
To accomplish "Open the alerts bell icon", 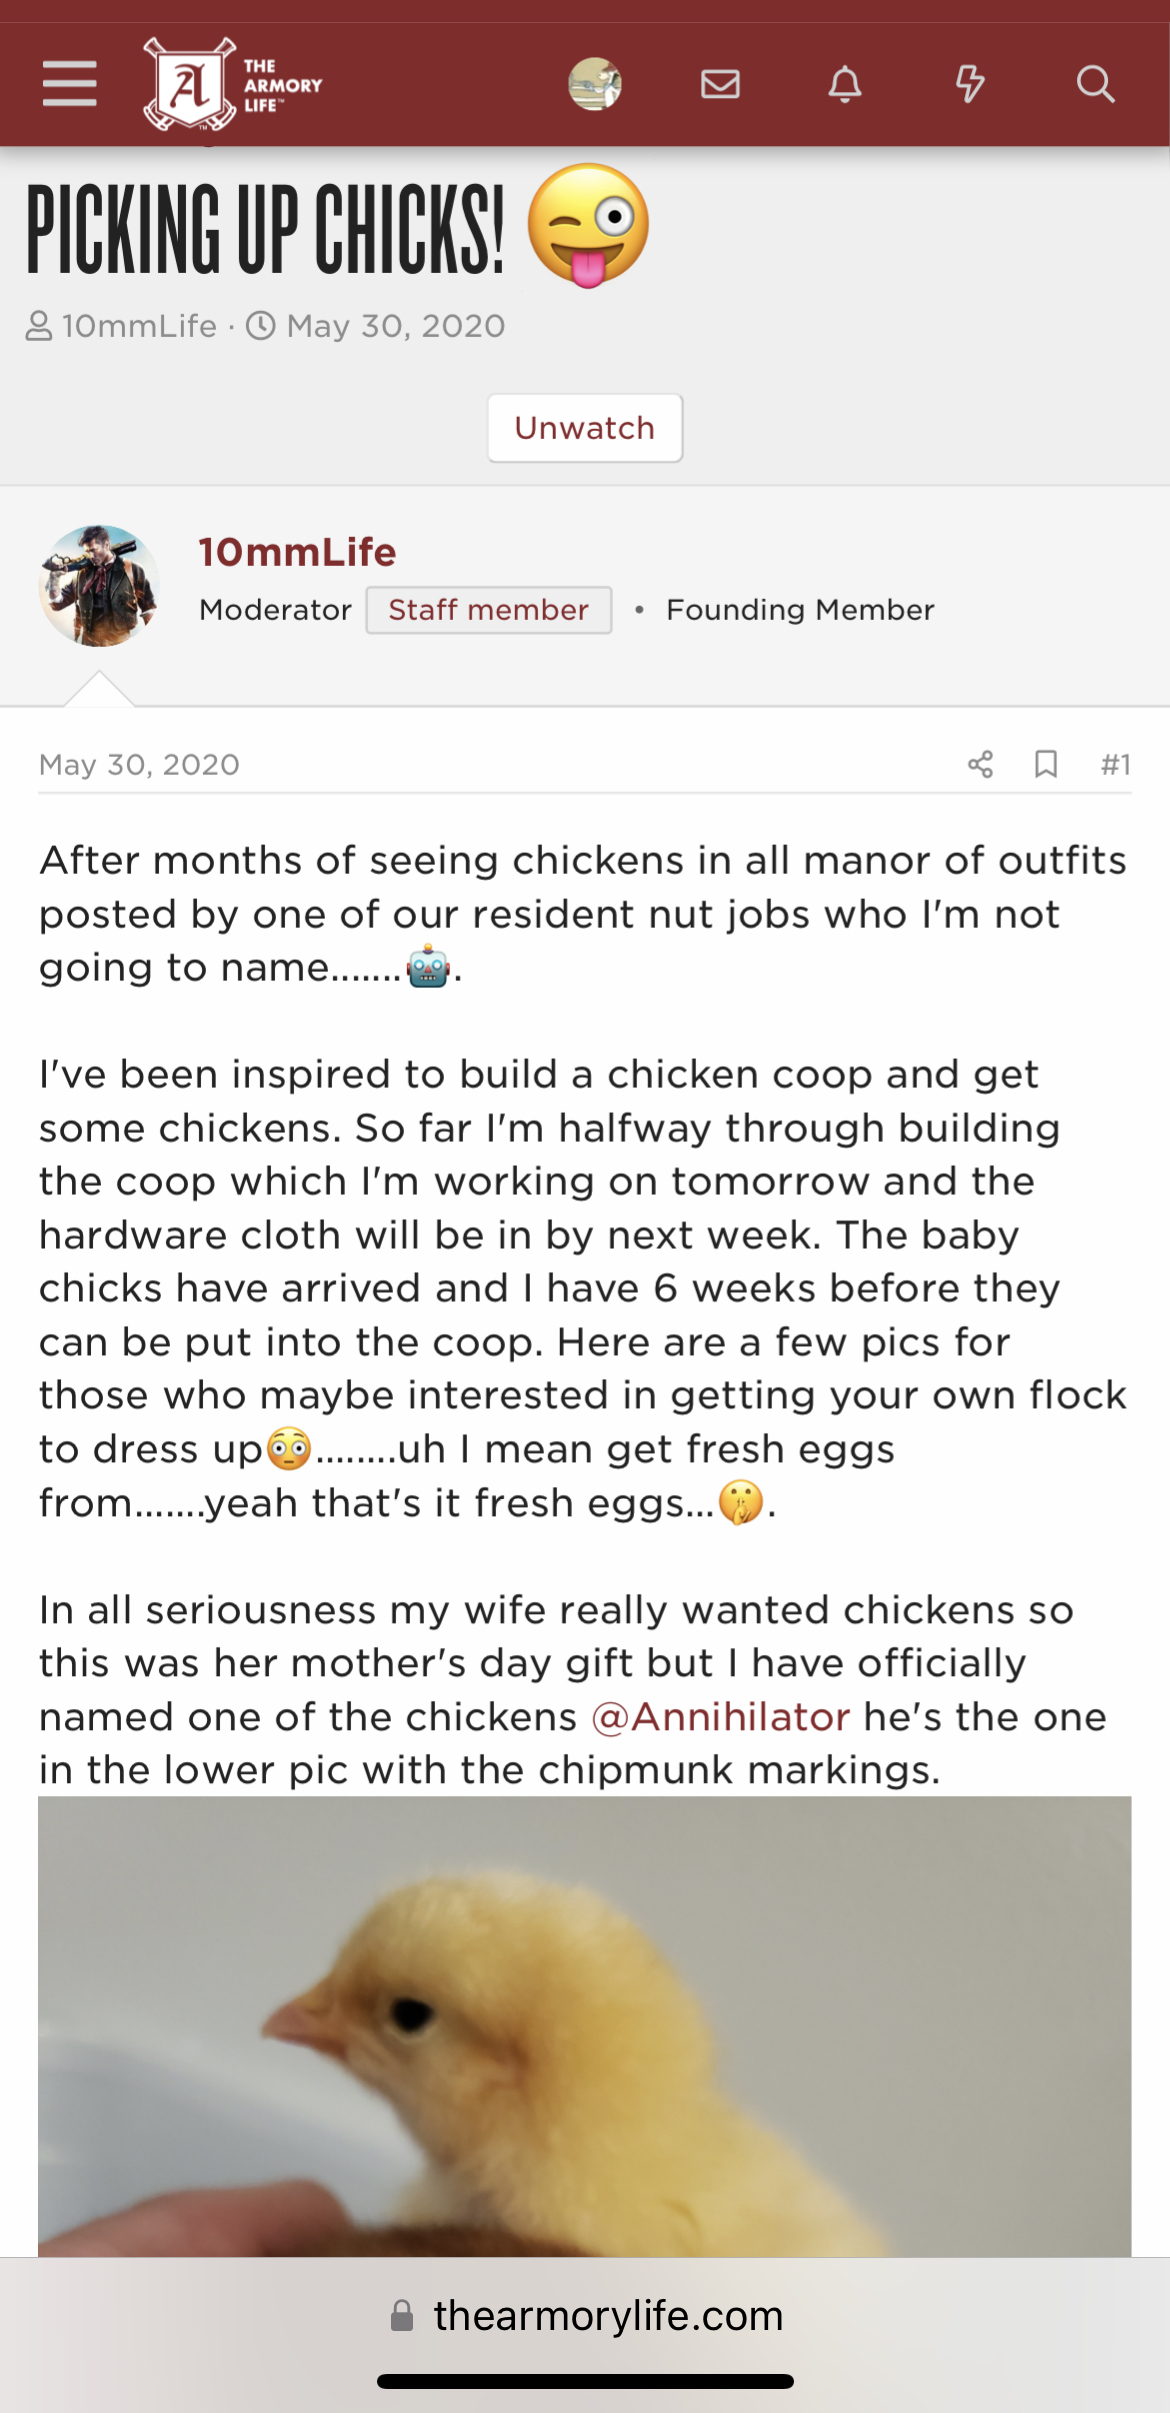I will coord(845,84).
